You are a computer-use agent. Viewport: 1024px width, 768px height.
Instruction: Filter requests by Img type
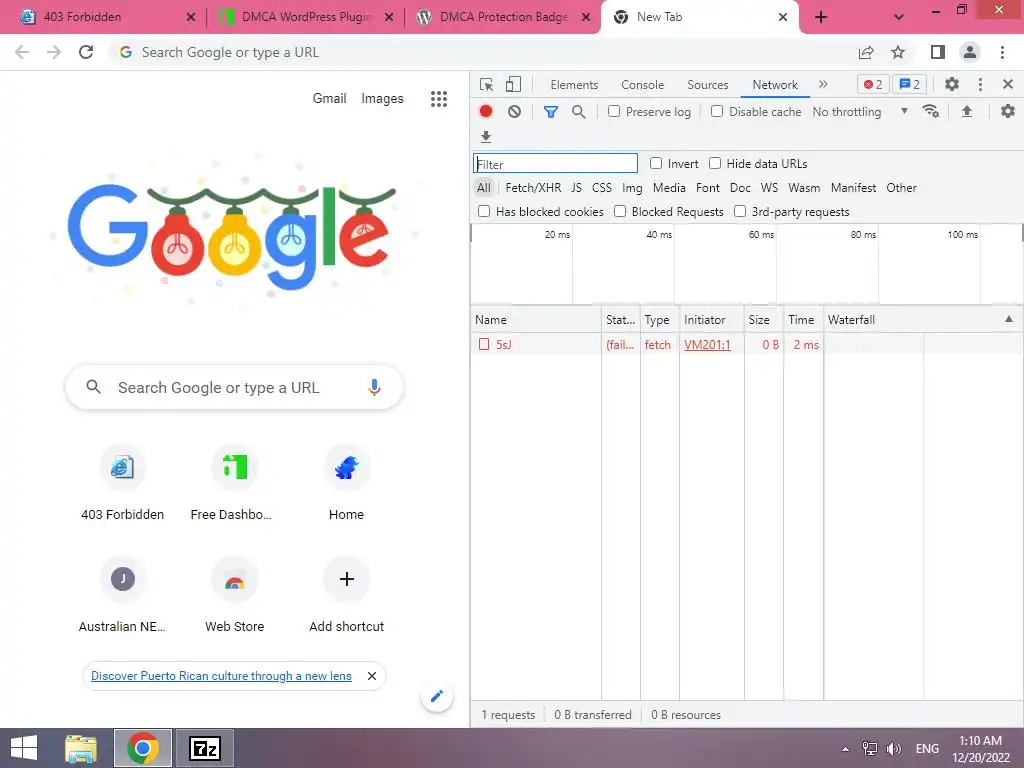pyautogui.click(x=632, y=188)
